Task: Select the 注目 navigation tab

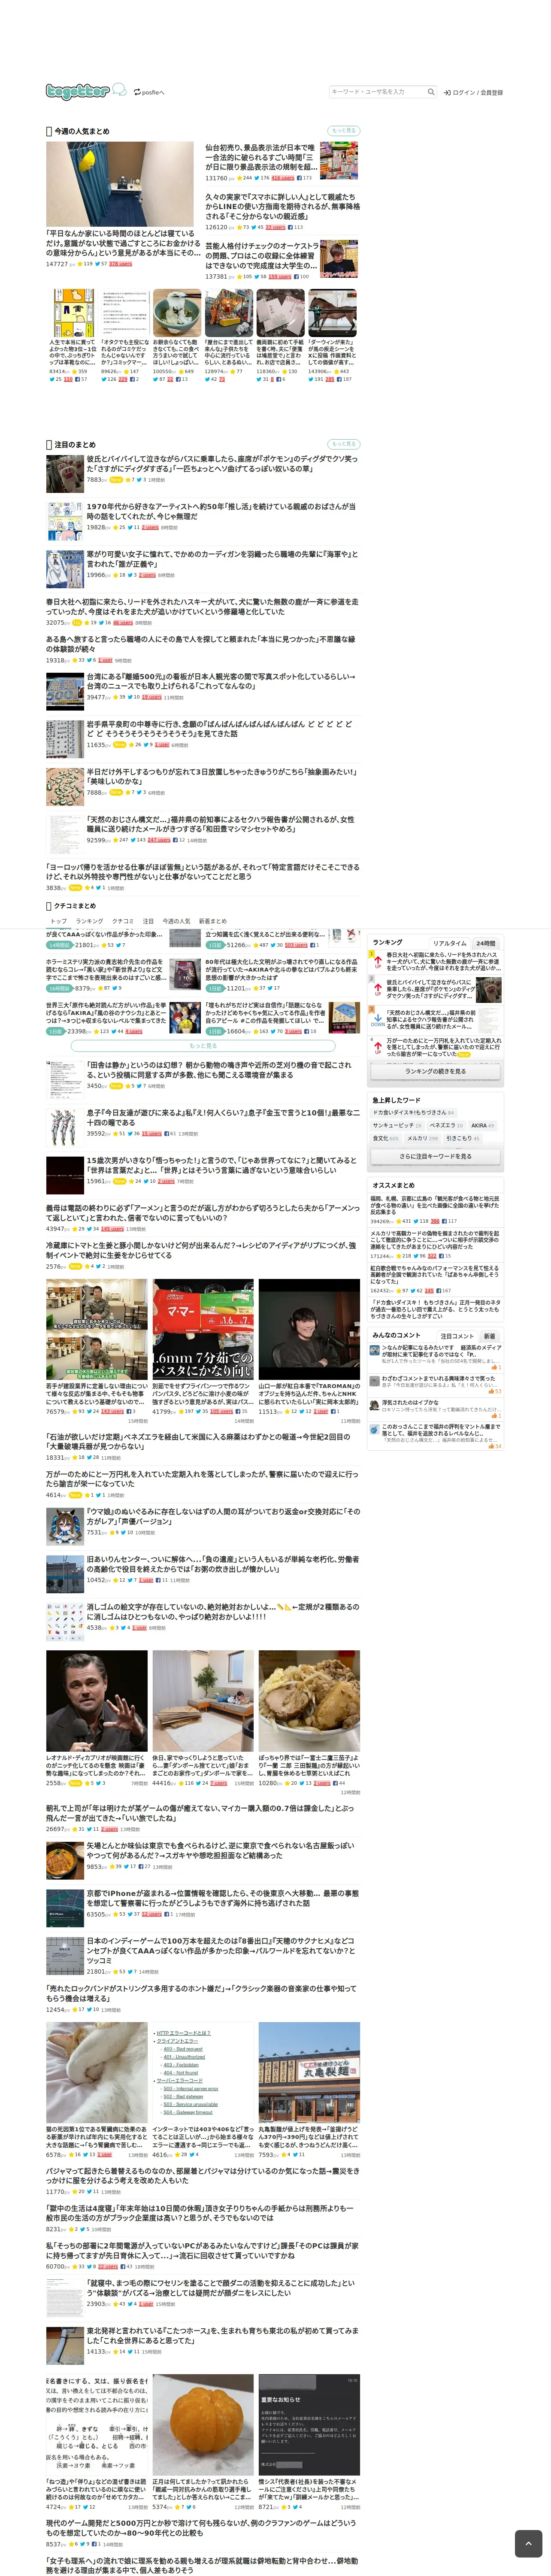Action: (x=148, y=921)
